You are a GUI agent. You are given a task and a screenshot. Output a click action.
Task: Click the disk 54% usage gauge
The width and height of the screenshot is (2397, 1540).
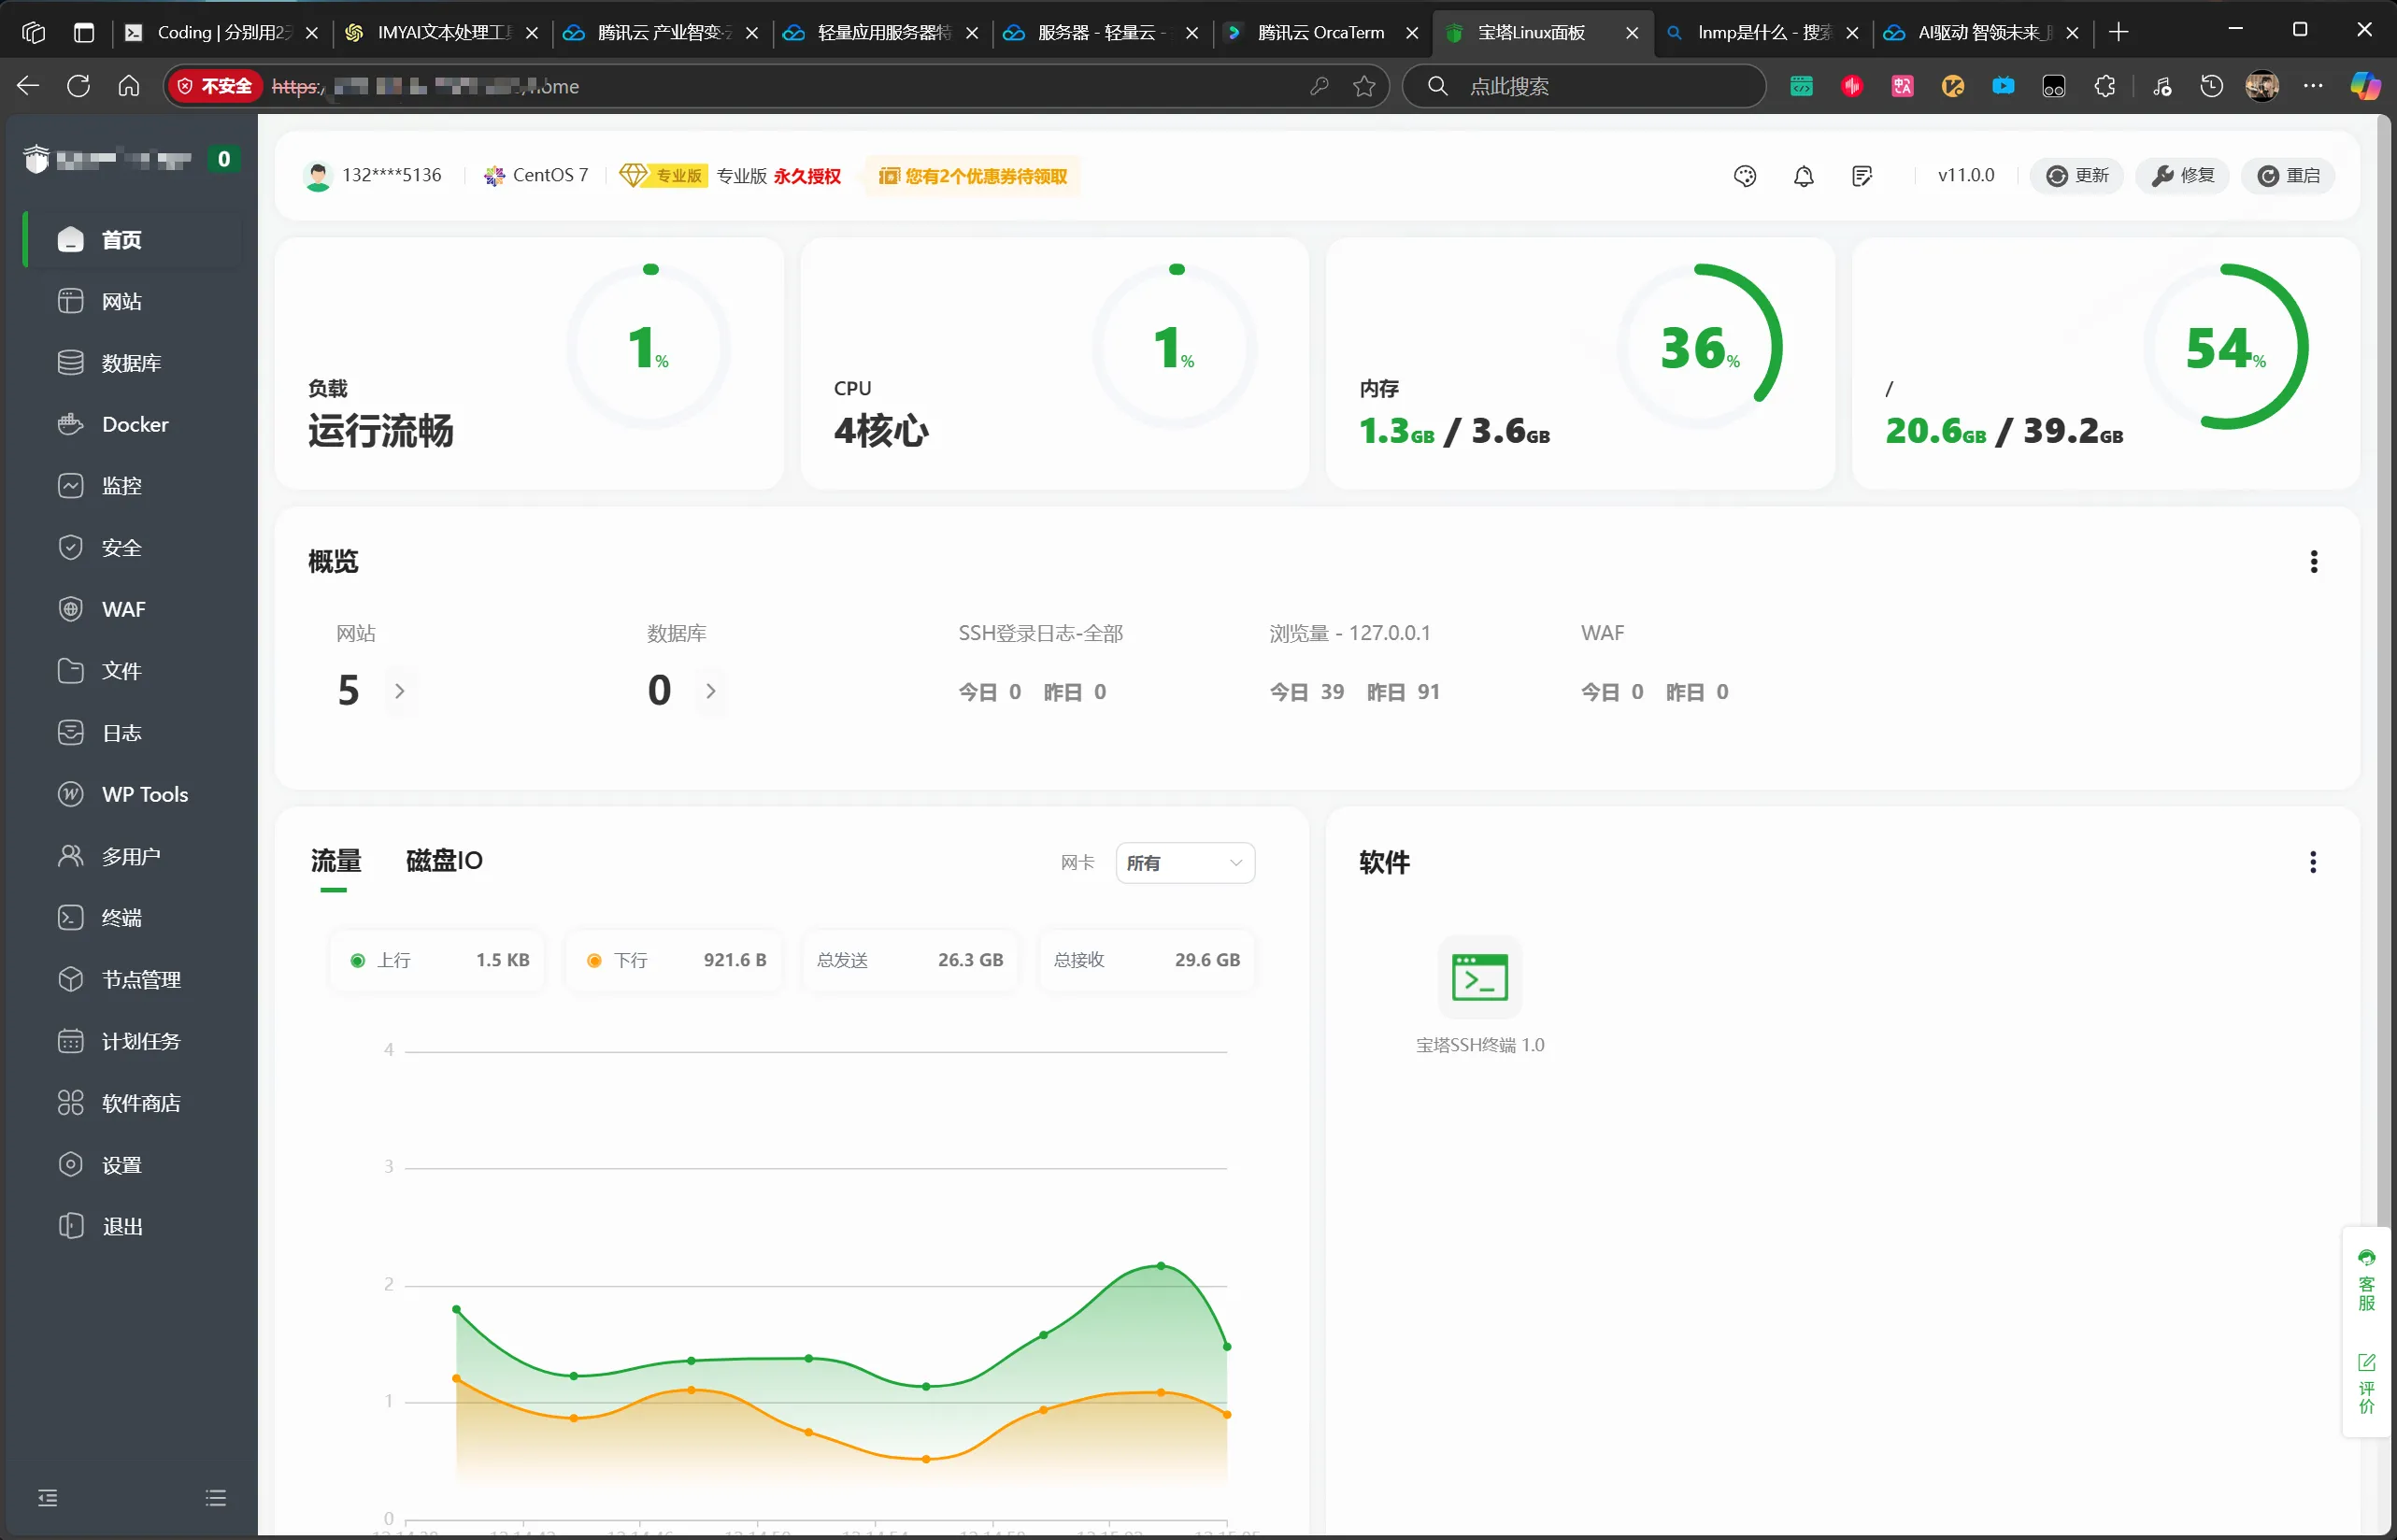(x=2226, y=347)
